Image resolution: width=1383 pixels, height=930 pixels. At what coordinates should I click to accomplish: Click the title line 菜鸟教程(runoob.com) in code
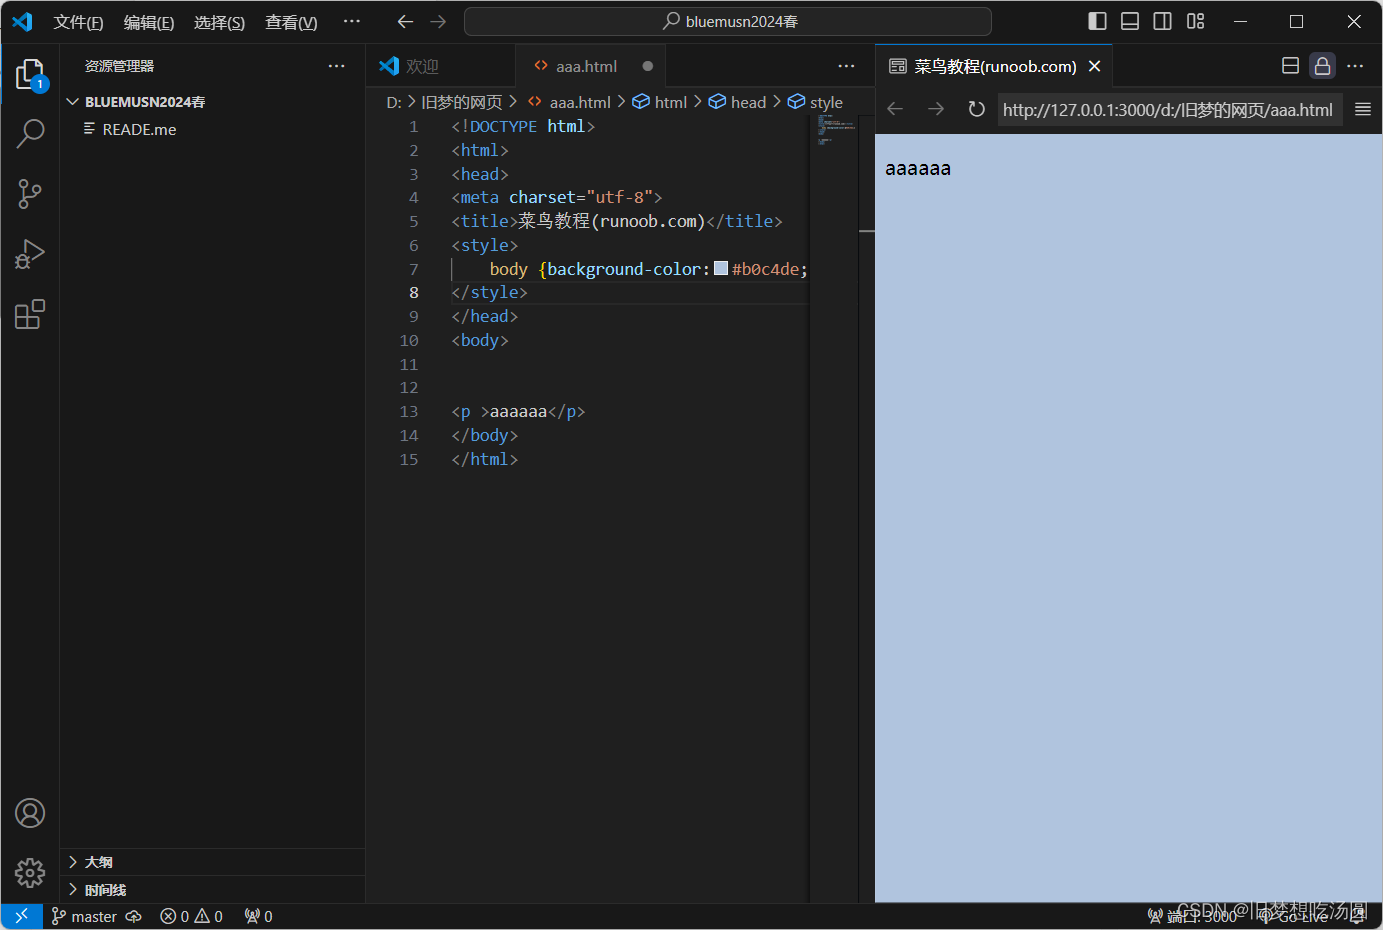(617, 221)
